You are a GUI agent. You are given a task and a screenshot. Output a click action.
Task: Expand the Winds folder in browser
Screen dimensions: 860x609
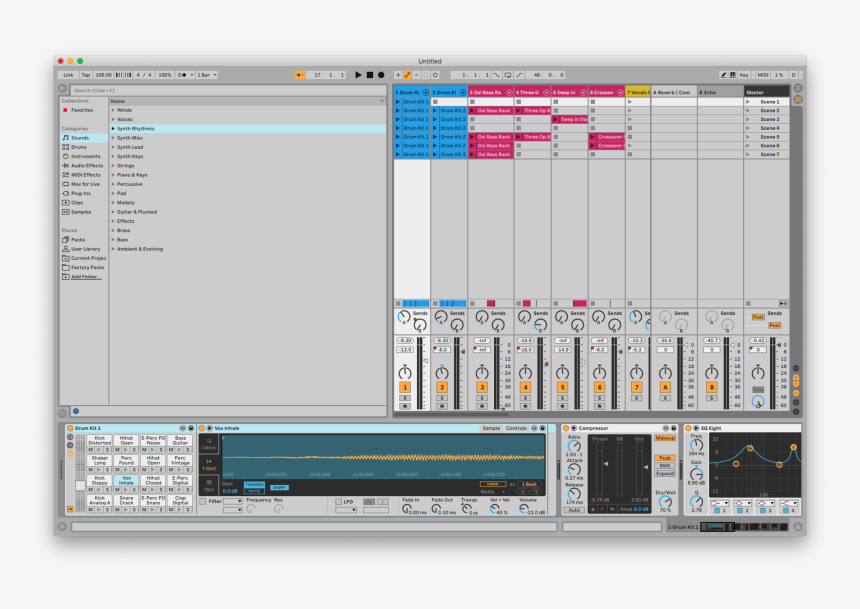coord(113,110)
